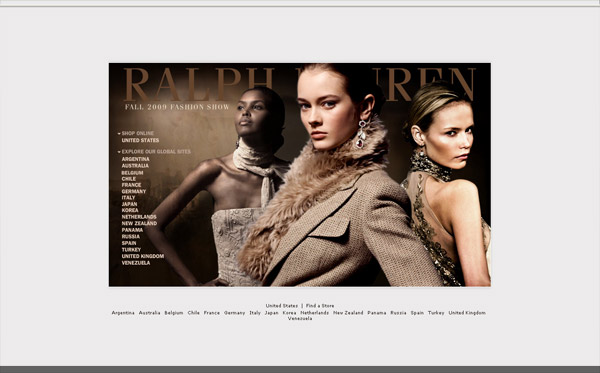Select JAPAN in the image menu
The image size is (600, 373).
tap(129, 204)
